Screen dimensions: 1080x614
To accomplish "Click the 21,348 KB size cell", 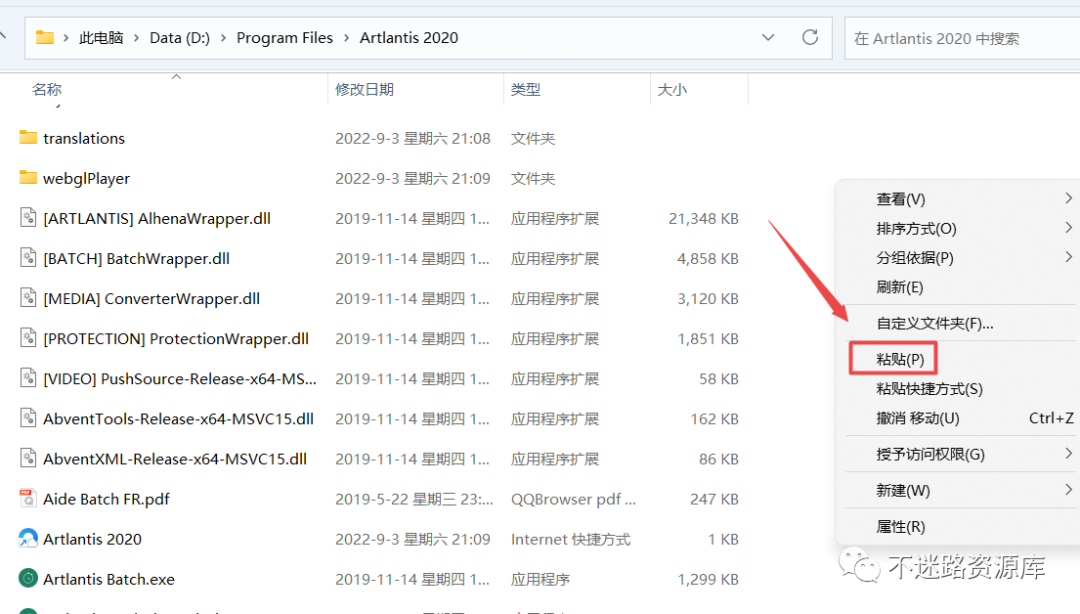I will coord(703,218).
